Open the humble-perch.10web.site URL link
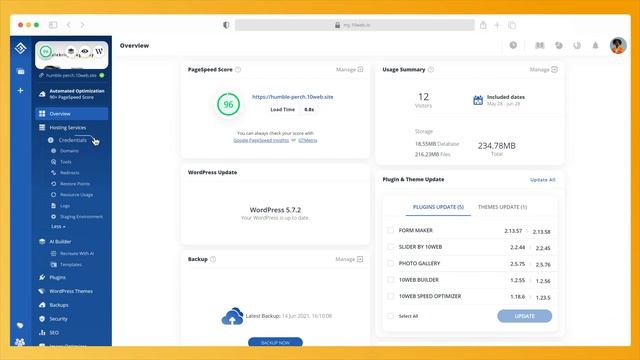This screenshot has height=360, width=640. coord(292,97)
